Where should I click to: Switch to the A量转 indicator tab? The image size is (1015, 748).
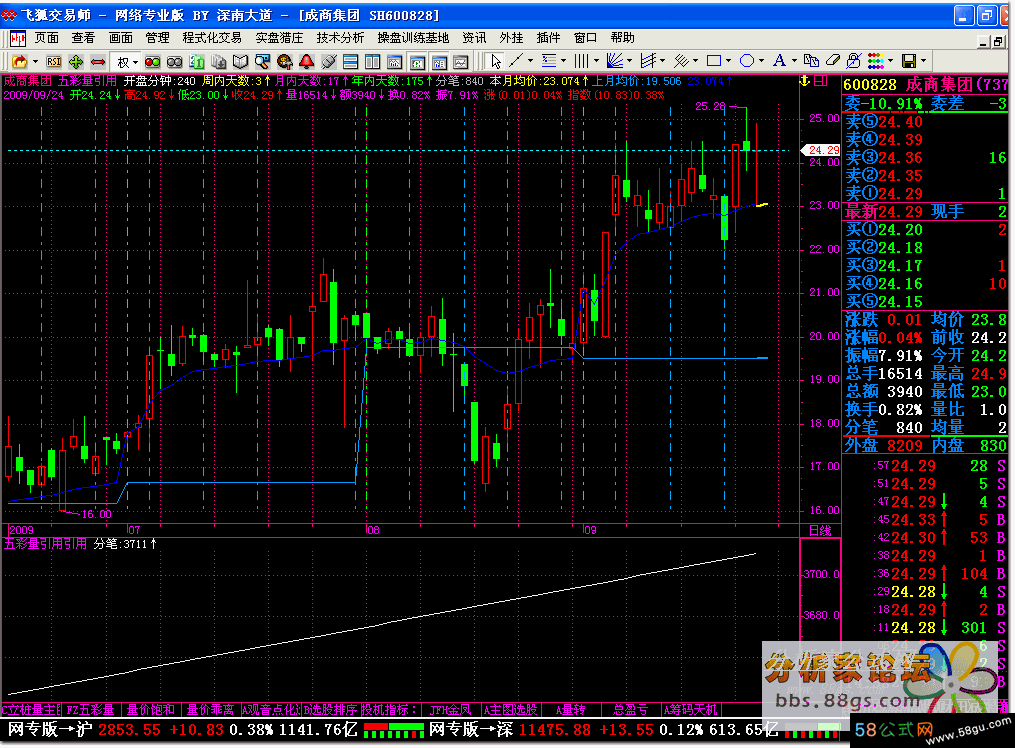tap(570, 710)
